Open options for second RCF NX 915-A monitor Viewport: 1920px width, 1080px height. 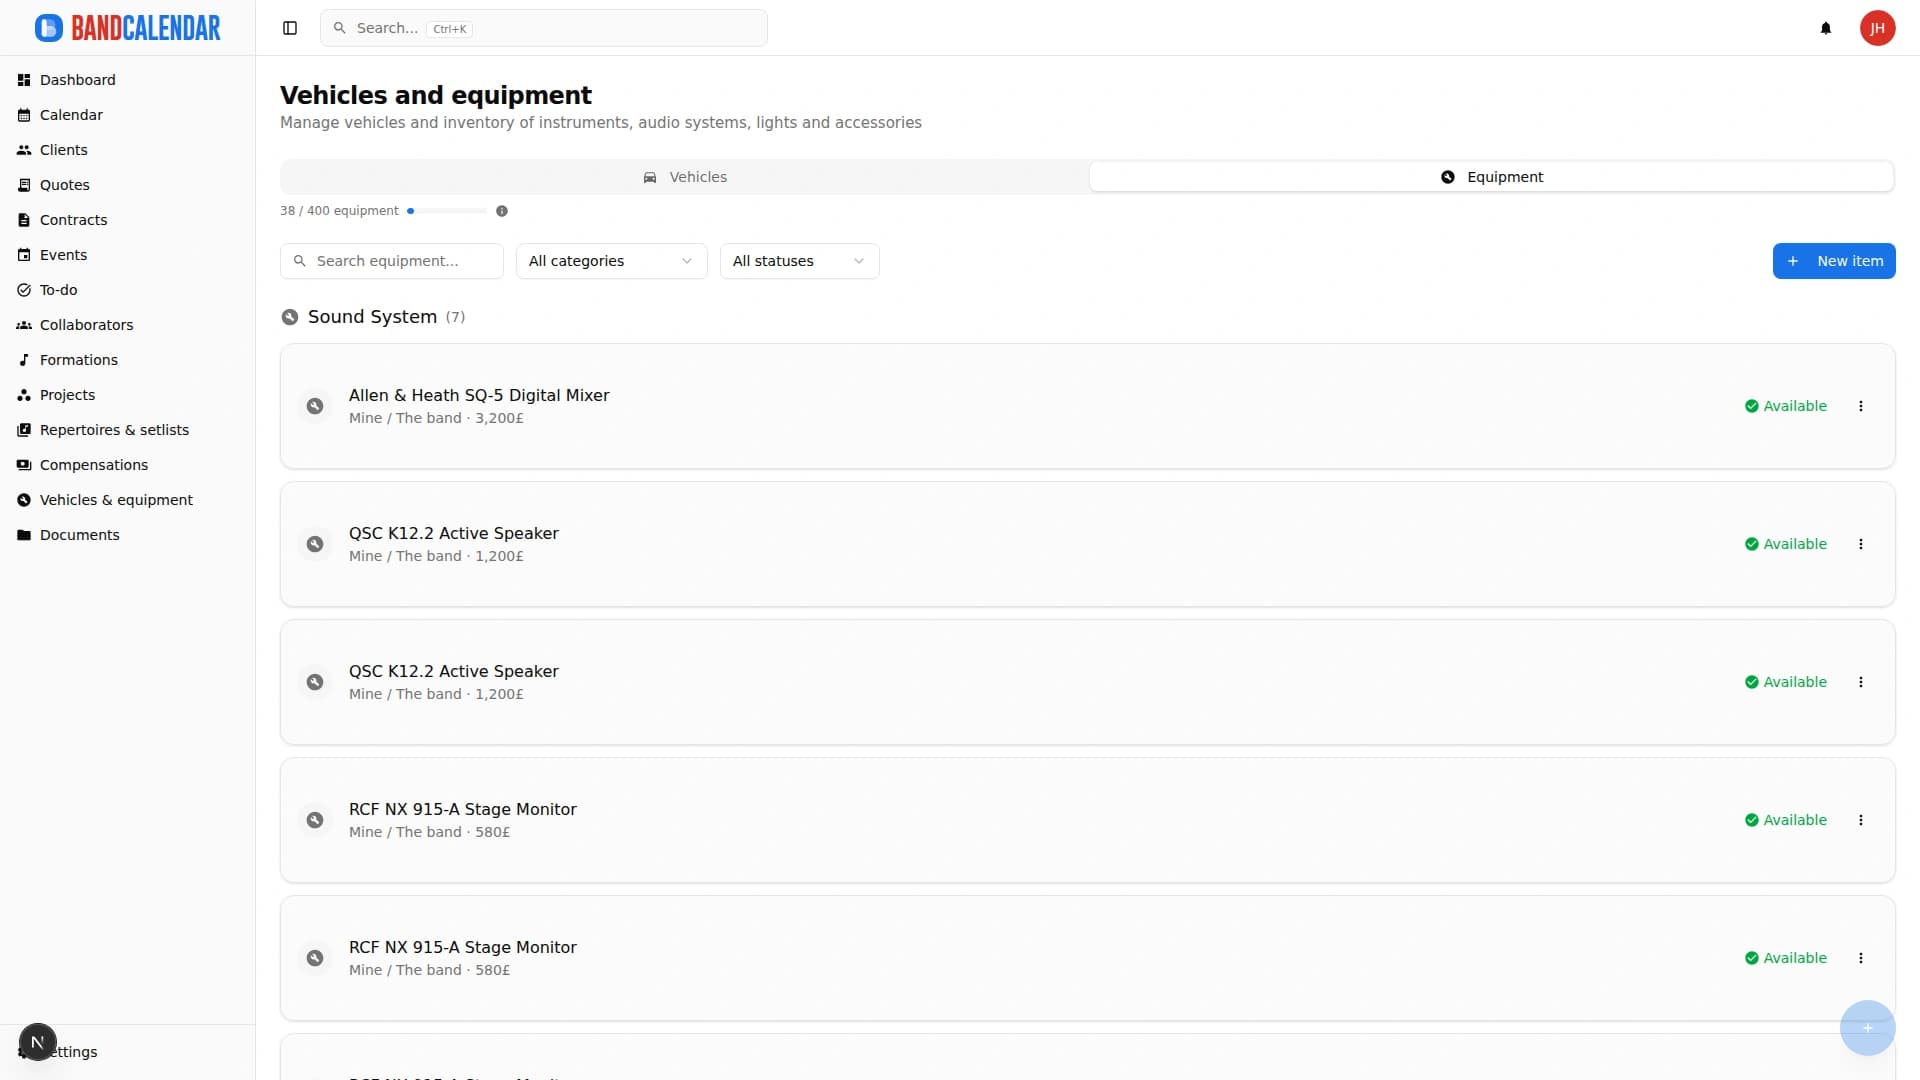point(1861,958)
